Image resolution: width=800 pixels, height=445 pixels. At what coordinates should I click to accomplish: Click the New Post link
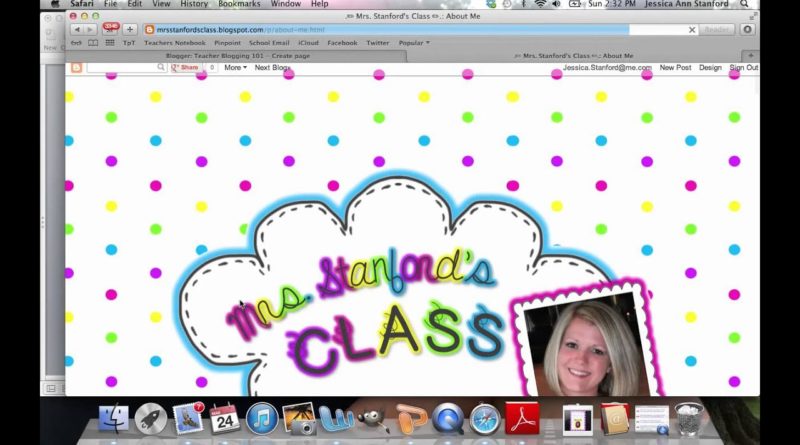675,67
